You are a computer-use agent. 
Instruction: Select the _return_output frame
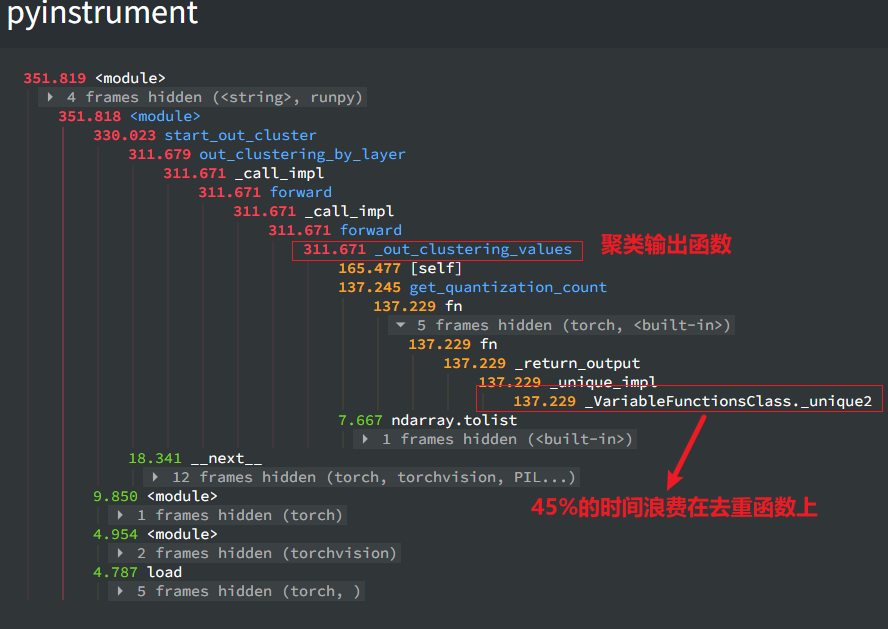point(577,363)
